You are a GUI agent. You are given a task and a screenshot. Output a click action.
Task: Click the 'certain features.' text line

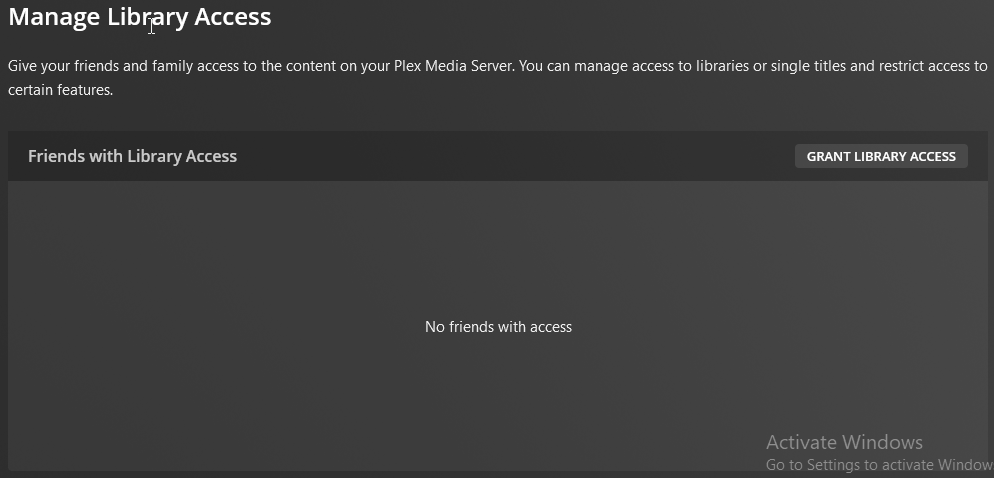(x=61, y=90)
